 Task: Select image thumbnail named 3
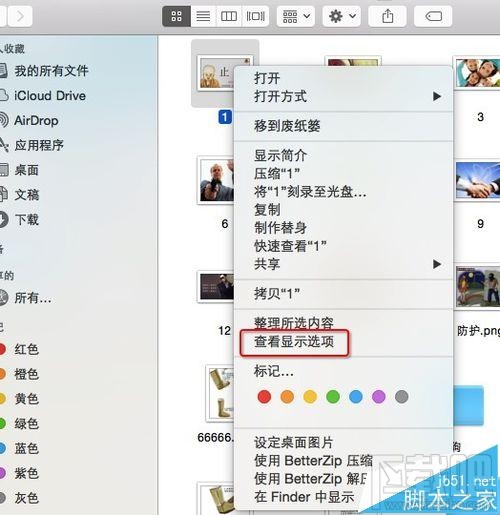(477, 73)
